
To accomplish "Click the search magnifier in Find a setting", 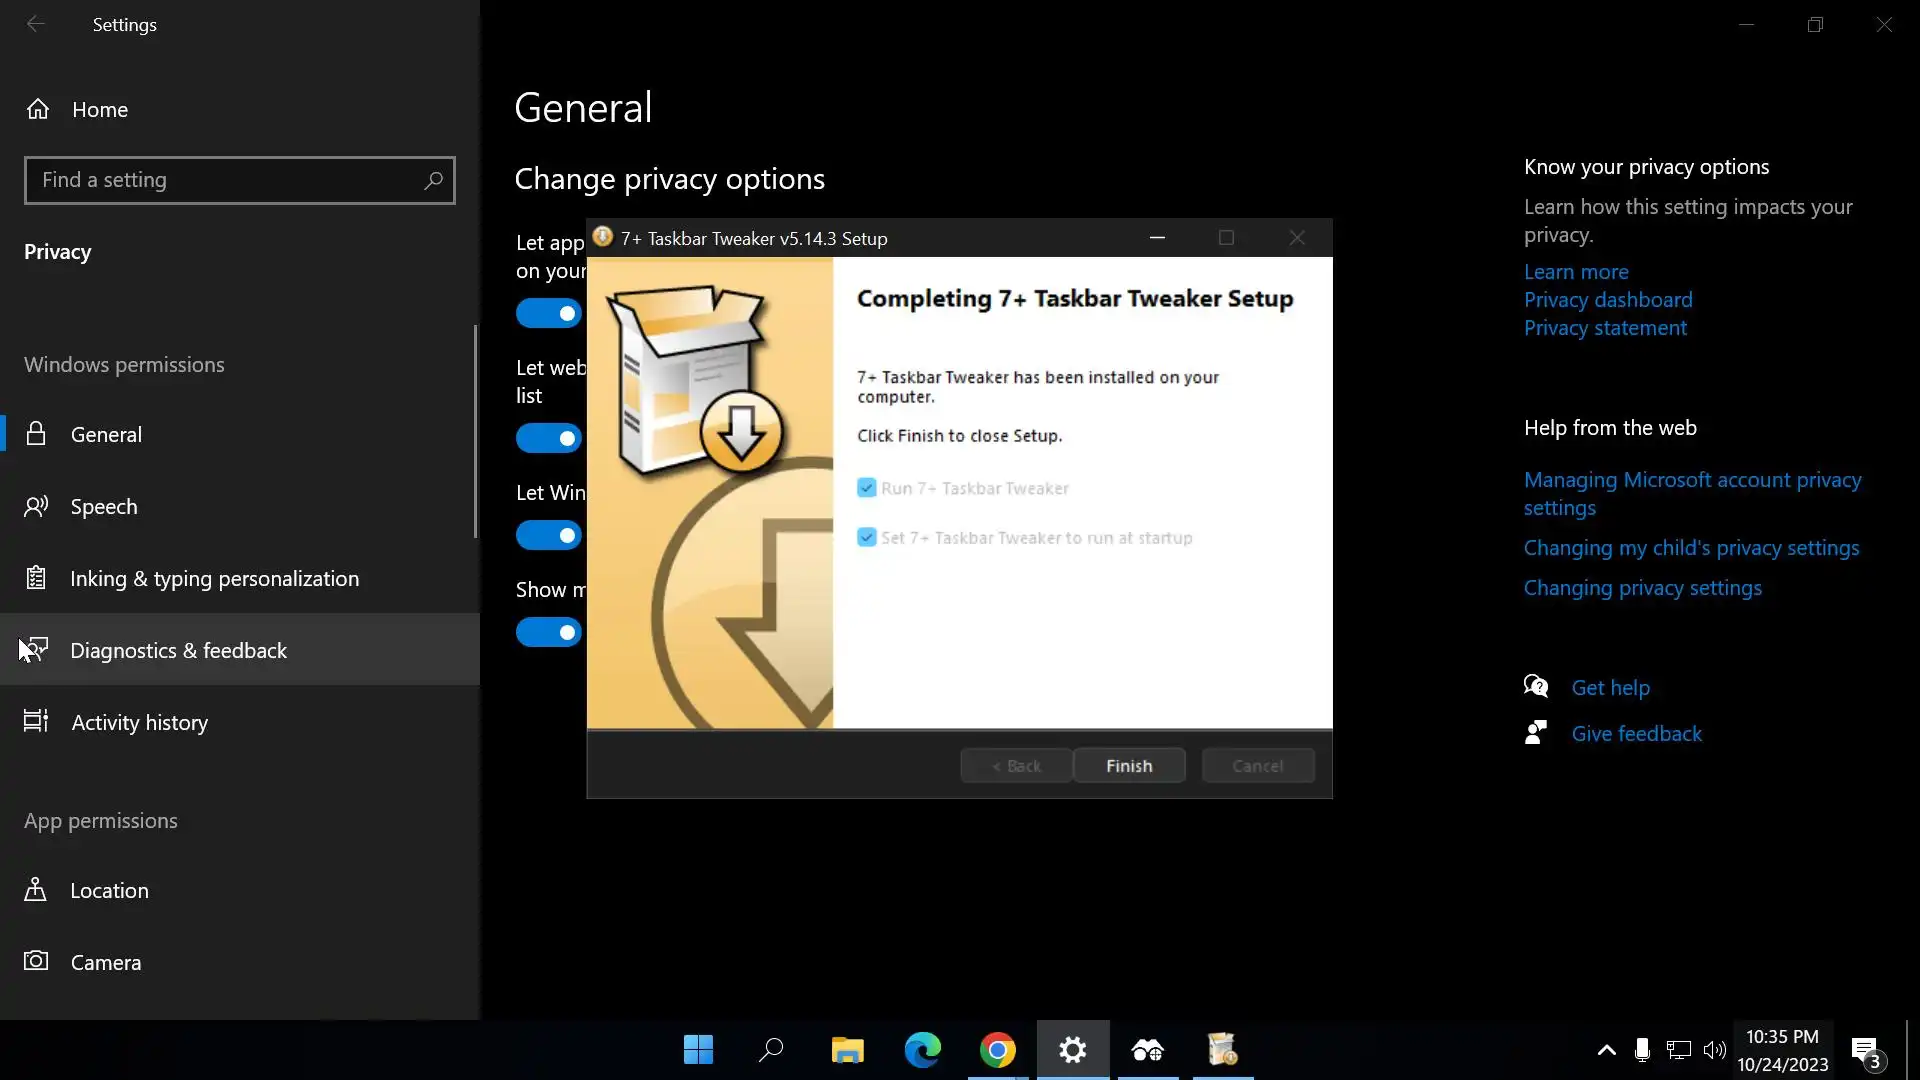I will pos(433,181).
